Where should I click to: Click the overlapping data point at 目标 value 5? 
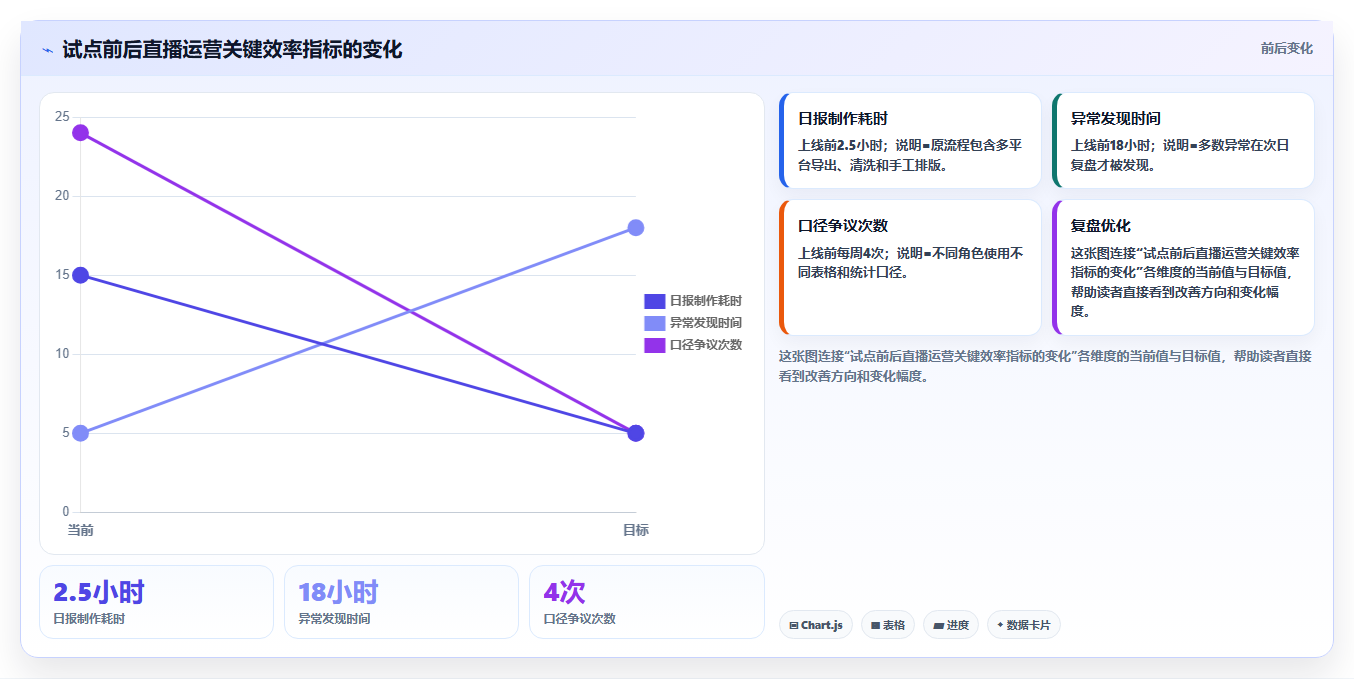click(x=636, y=433)
